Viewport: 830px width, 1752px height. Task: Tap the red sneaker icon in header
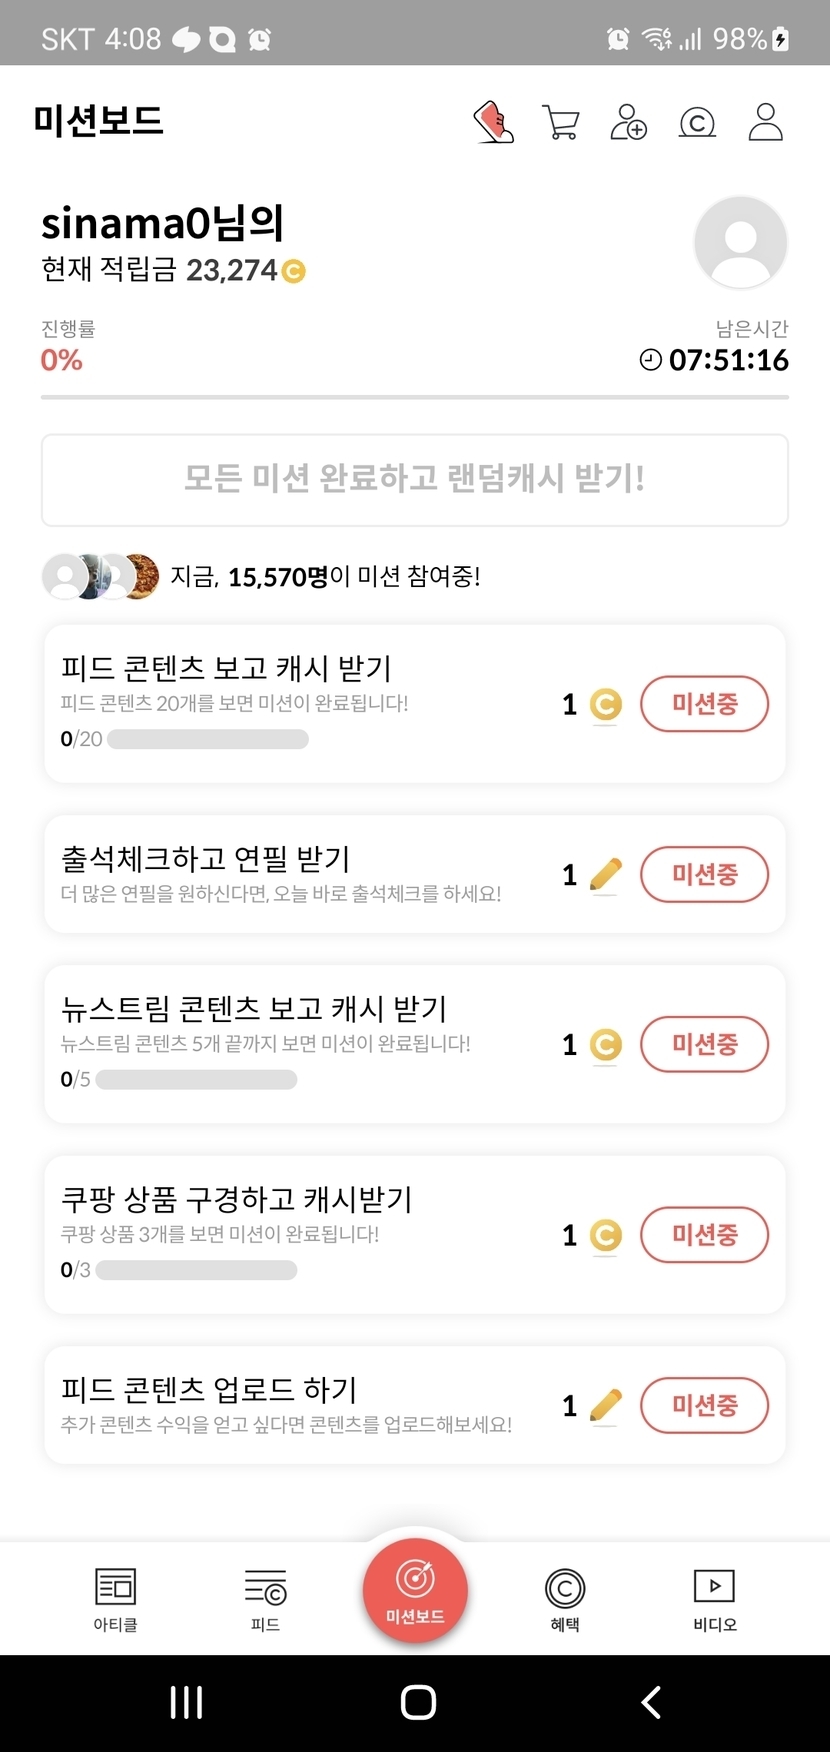pyautogui.click(x=493, y=122)
